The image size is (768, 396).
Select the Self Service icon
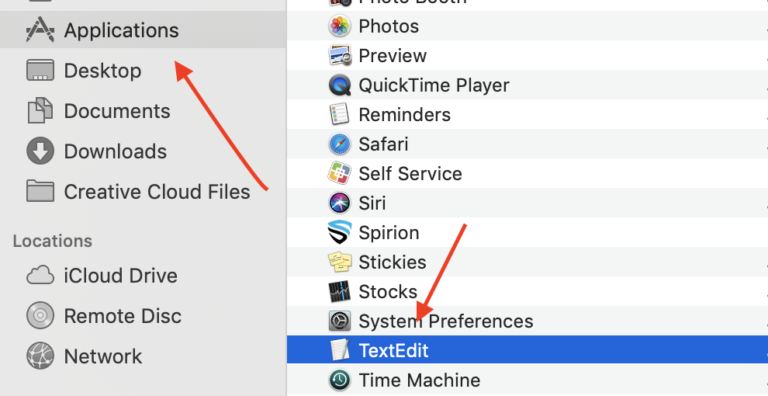pyautogui.click(x=339, y=173)
